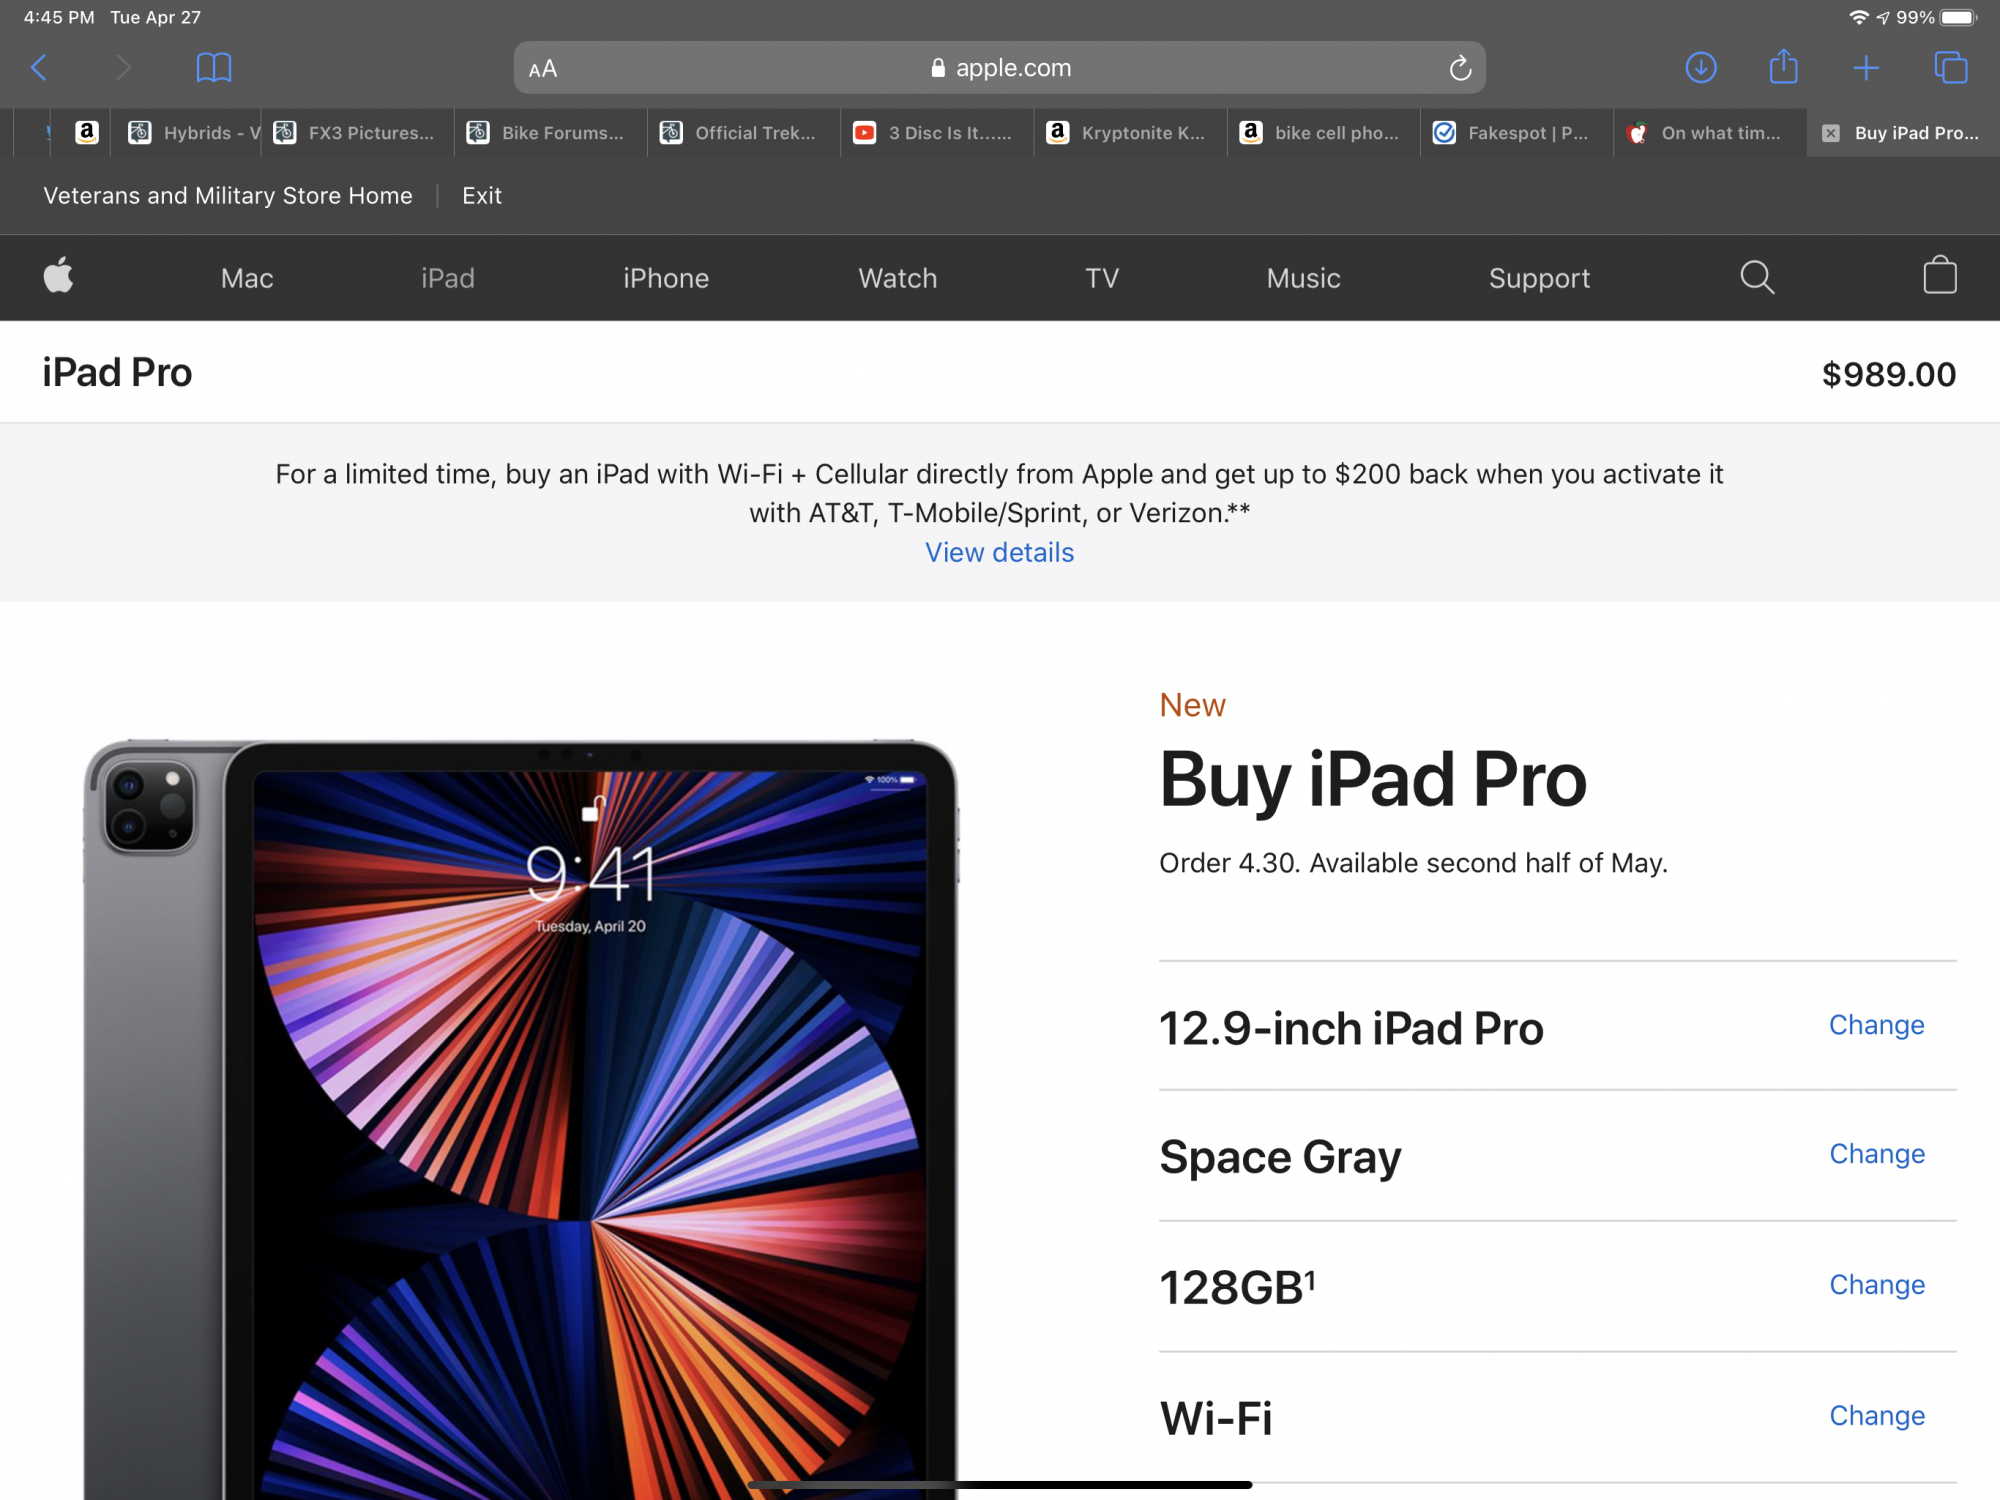Open the iPhone menu item
2000x1500 pixels.
tap(666, 278)
